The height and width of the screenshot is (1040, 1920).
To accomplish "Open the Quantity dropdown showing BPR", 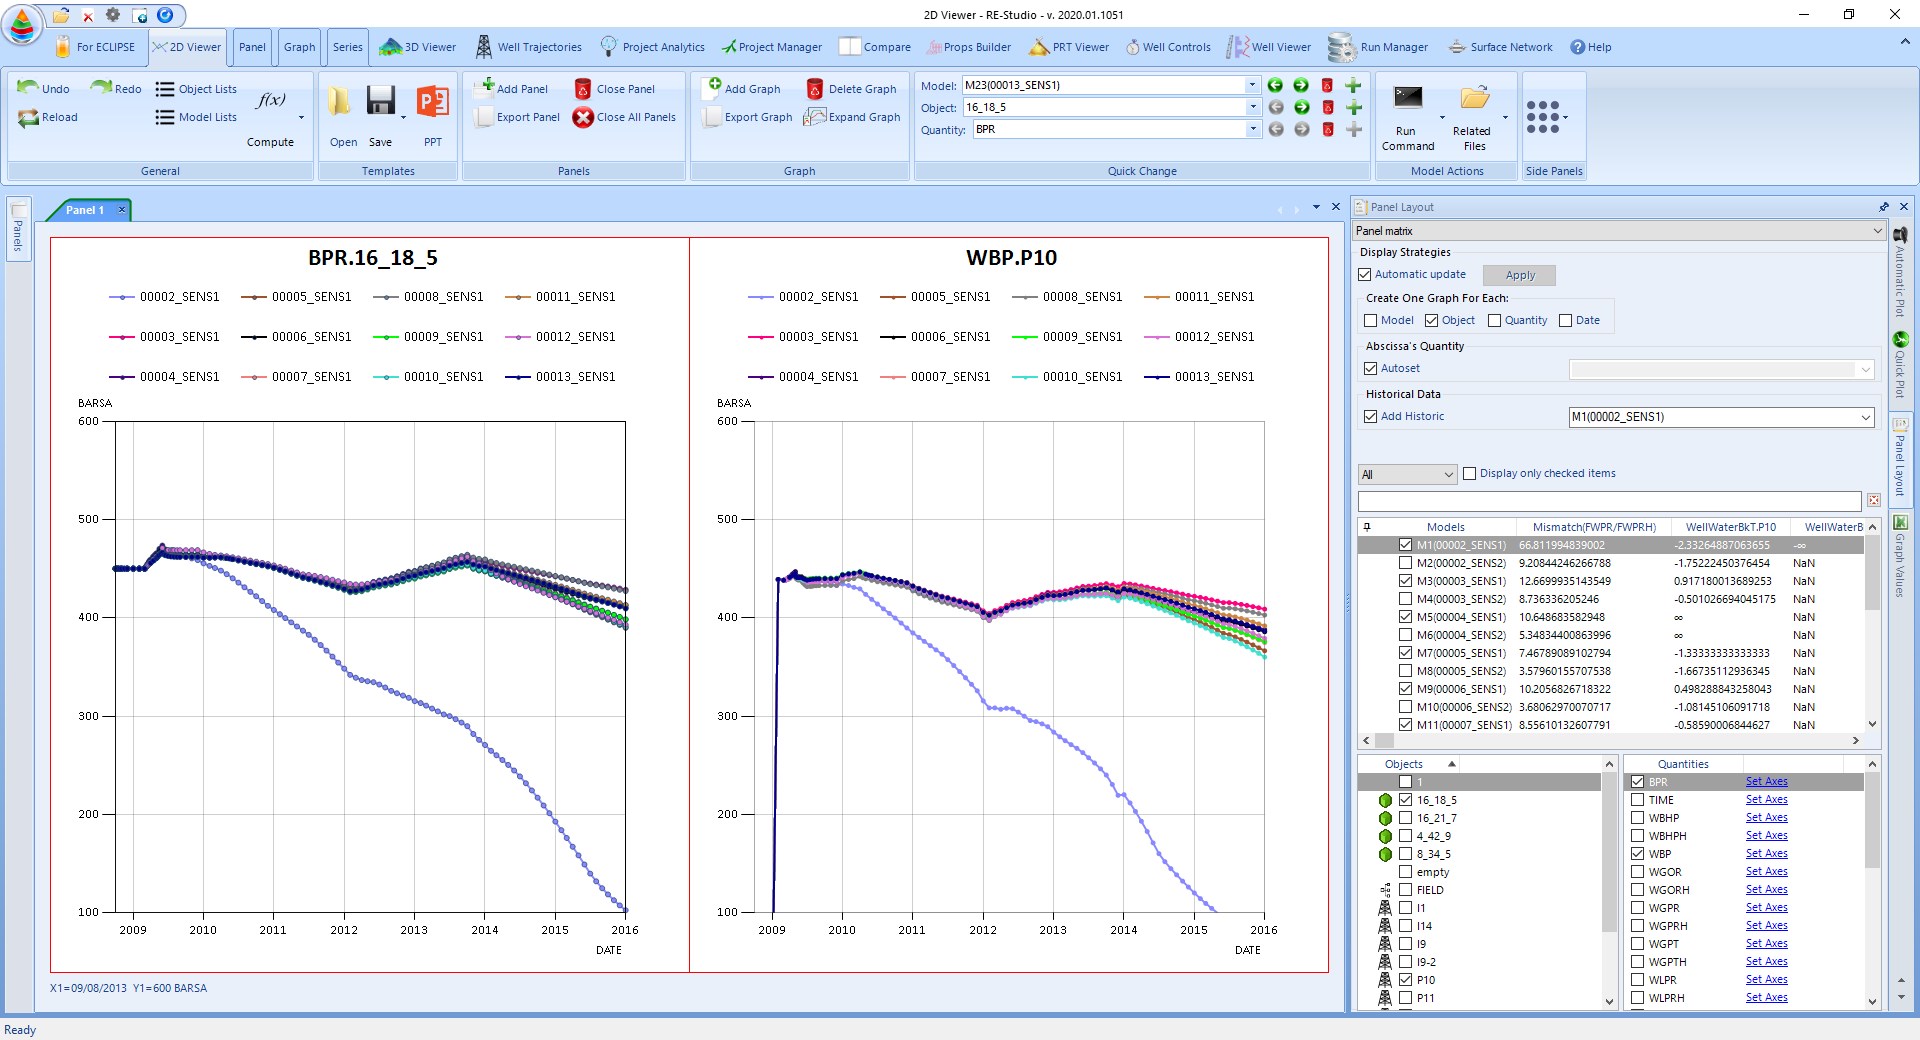I will click(x=1252, y=129).
